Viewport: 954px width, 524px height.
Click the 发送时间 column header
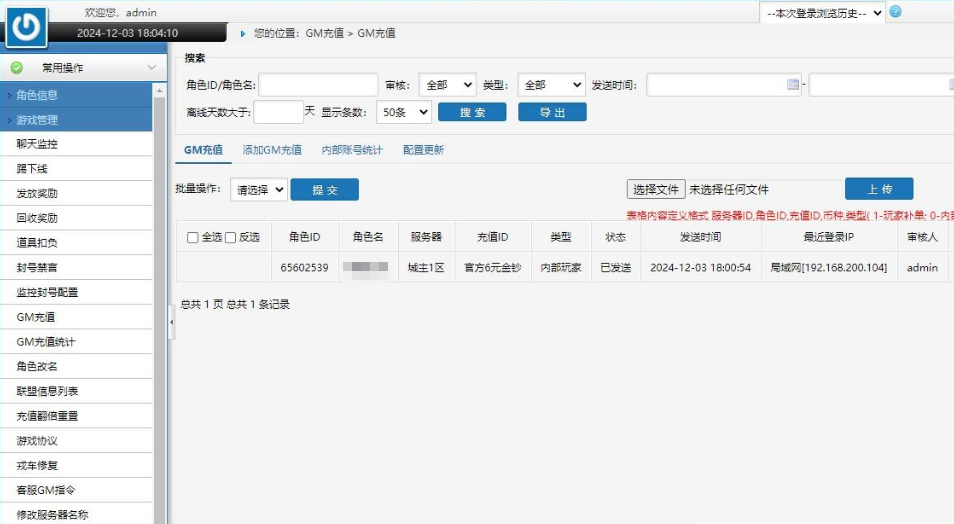[701, 237]
